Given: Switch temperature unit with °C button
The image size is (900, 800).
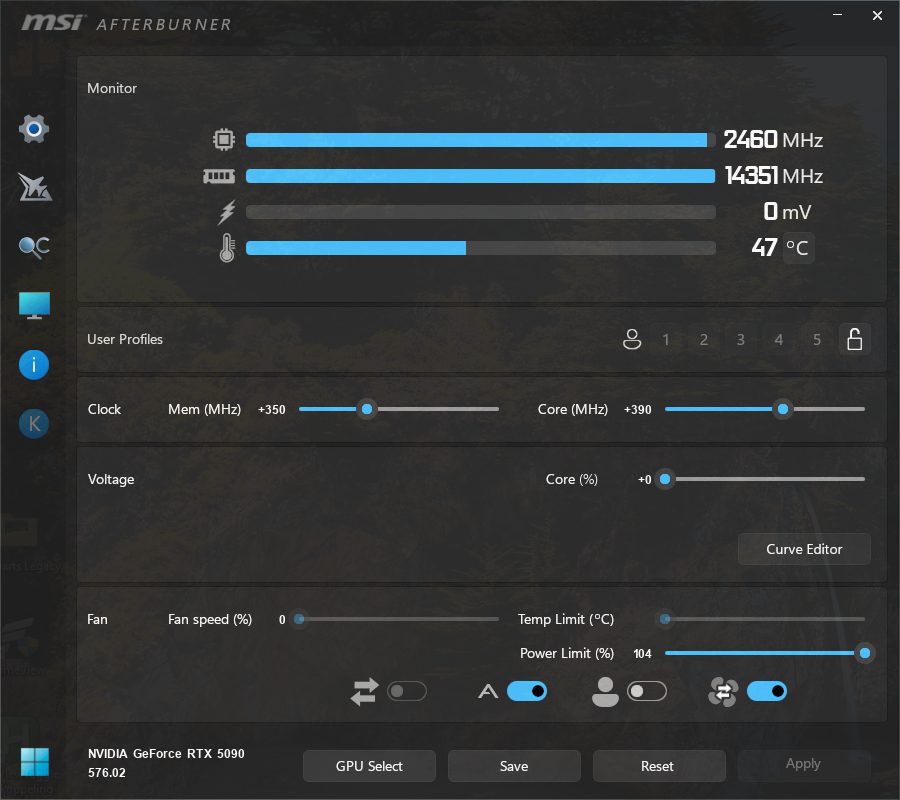Looking at the screenshot, I should pyautogui.click(x=797, y=248).
